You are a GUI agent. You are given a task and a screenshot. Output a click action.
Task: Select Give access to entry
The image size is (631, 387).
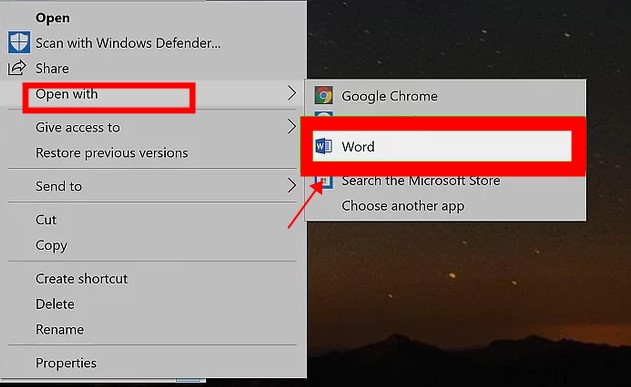tap(78, 128)
